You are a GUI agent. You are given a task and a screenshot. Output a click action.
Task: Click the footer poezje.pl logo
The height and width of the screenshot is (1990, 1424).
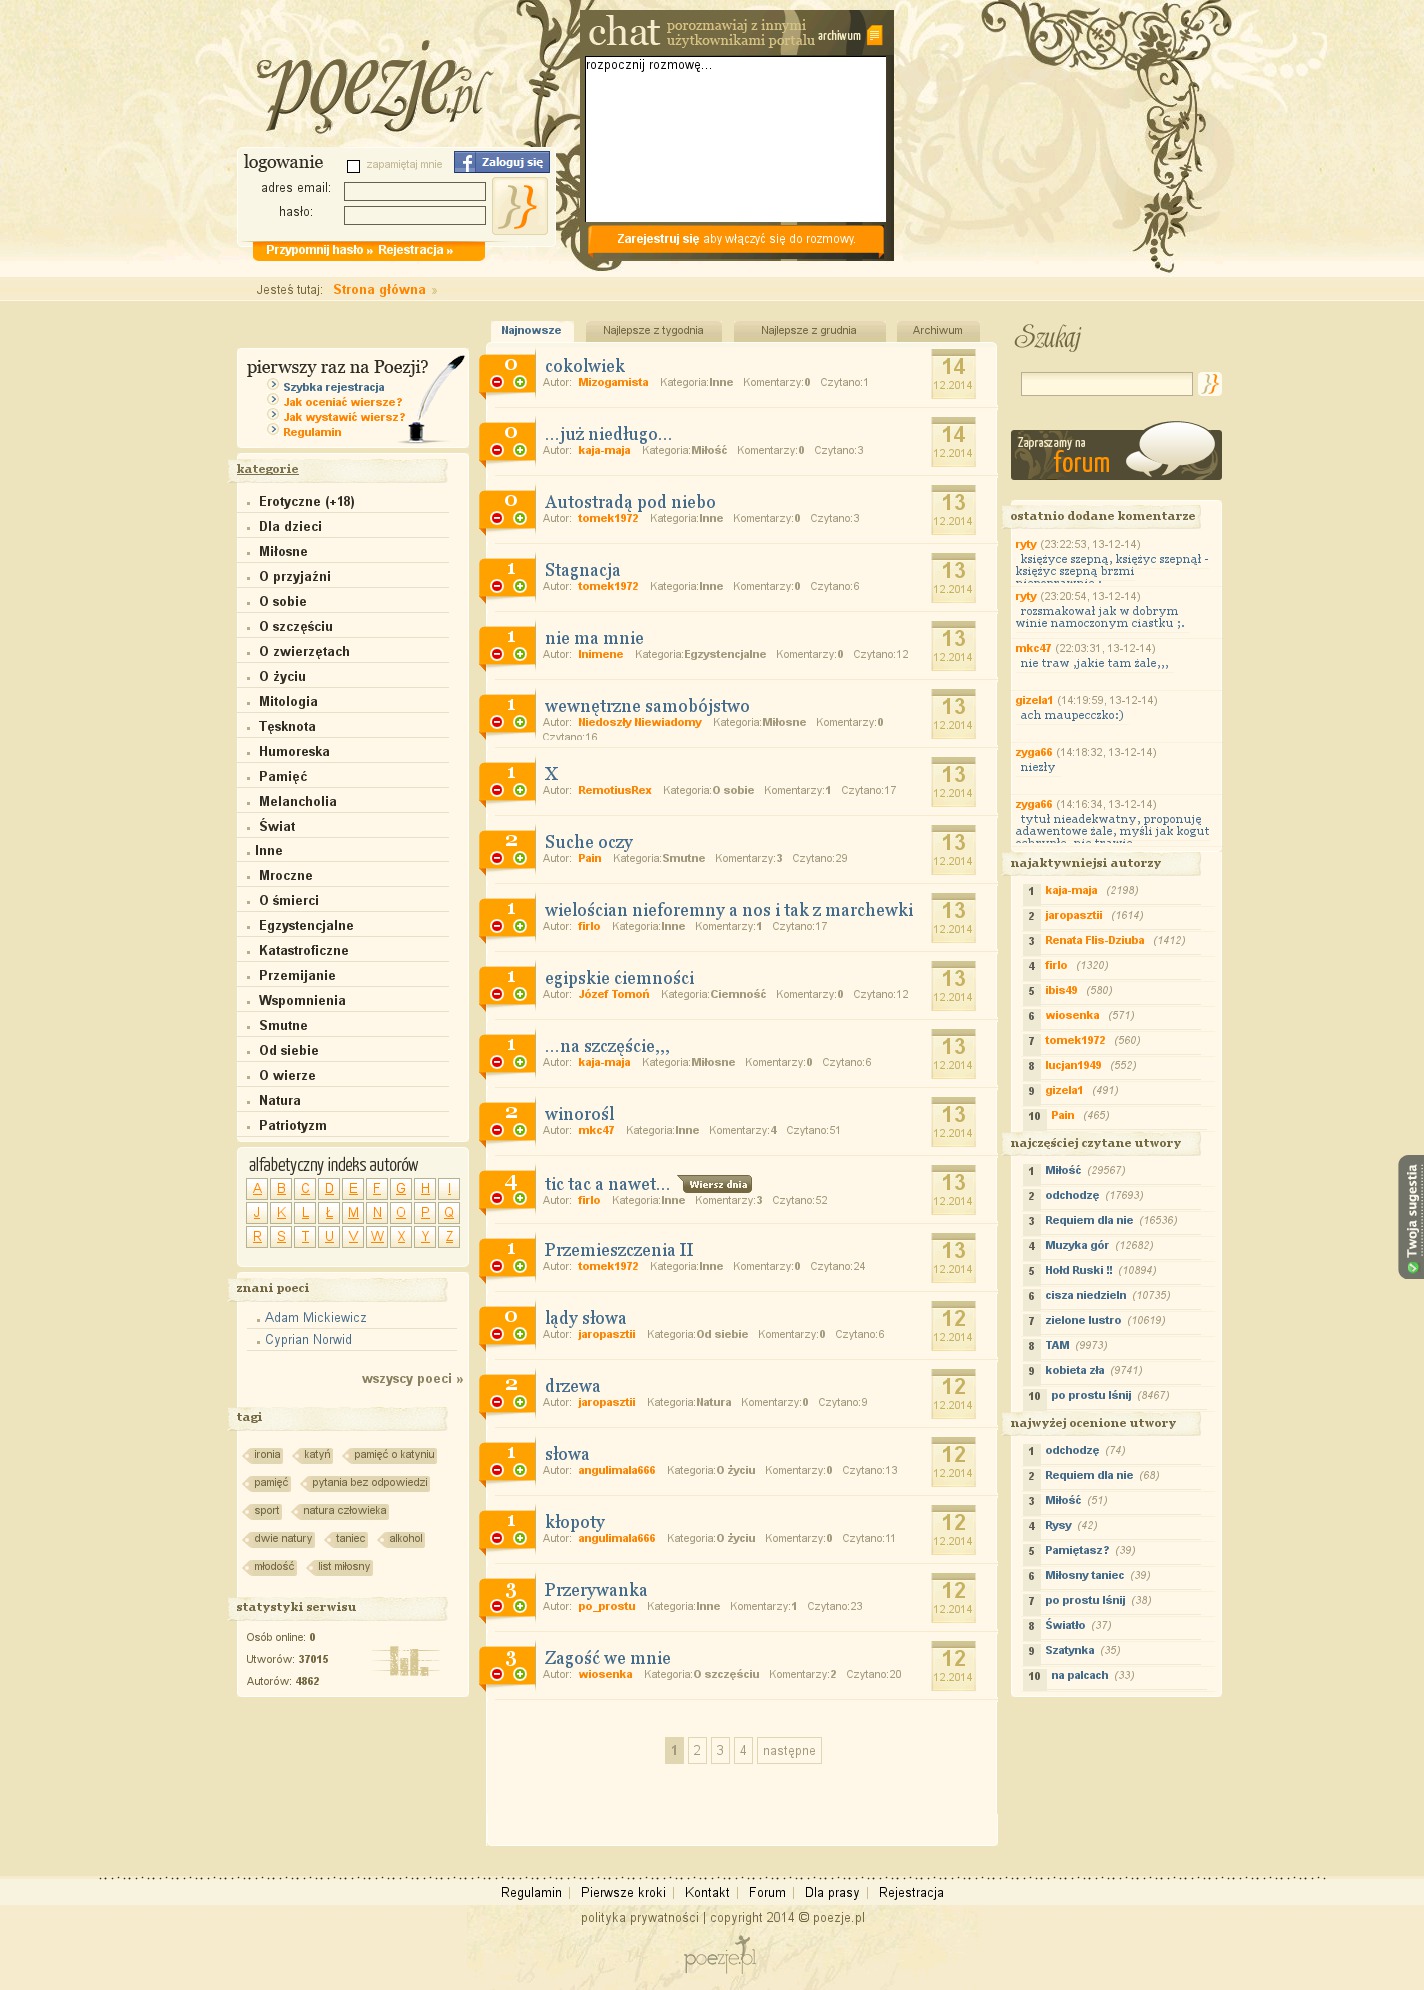(720, 1957)
